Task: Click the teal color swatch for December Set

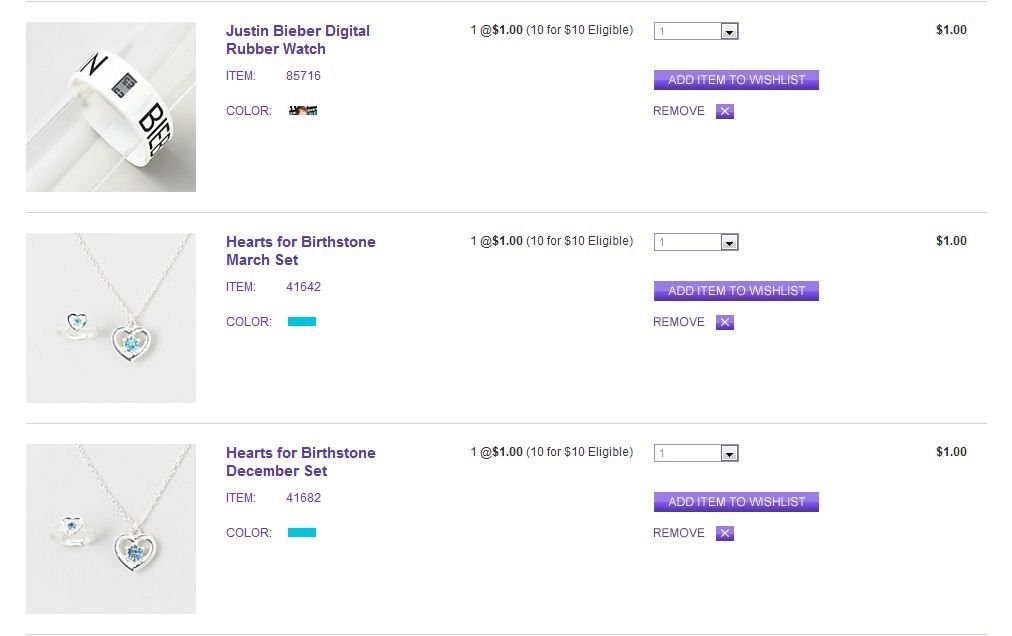Action: point(302,533)
